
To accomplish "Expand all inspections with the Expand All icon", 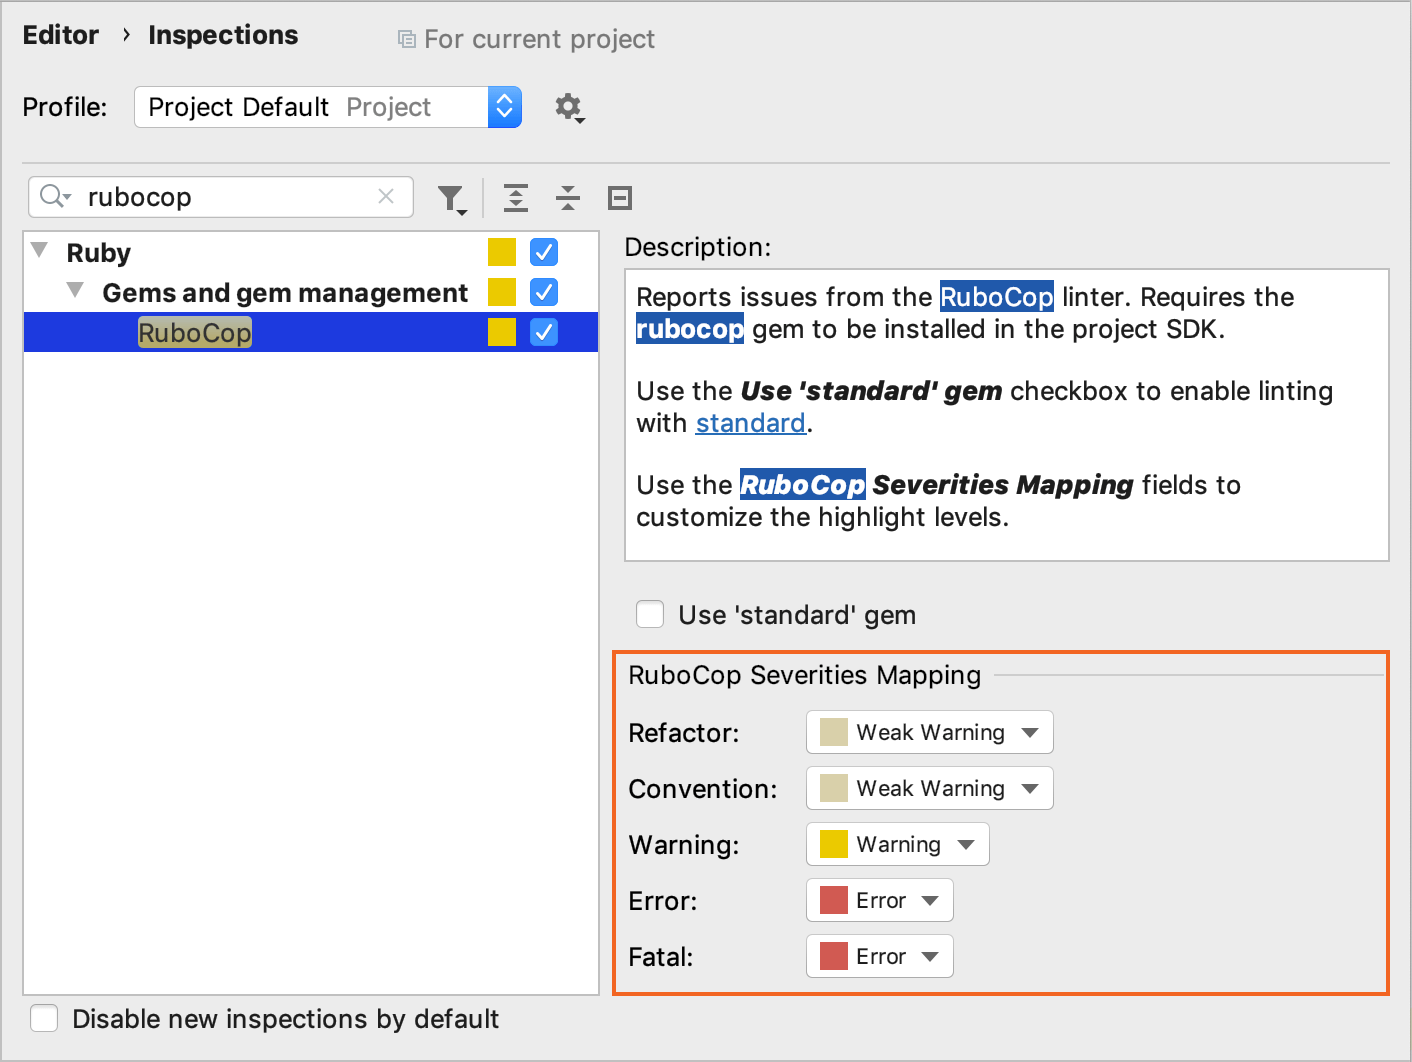I will (516, 198).
